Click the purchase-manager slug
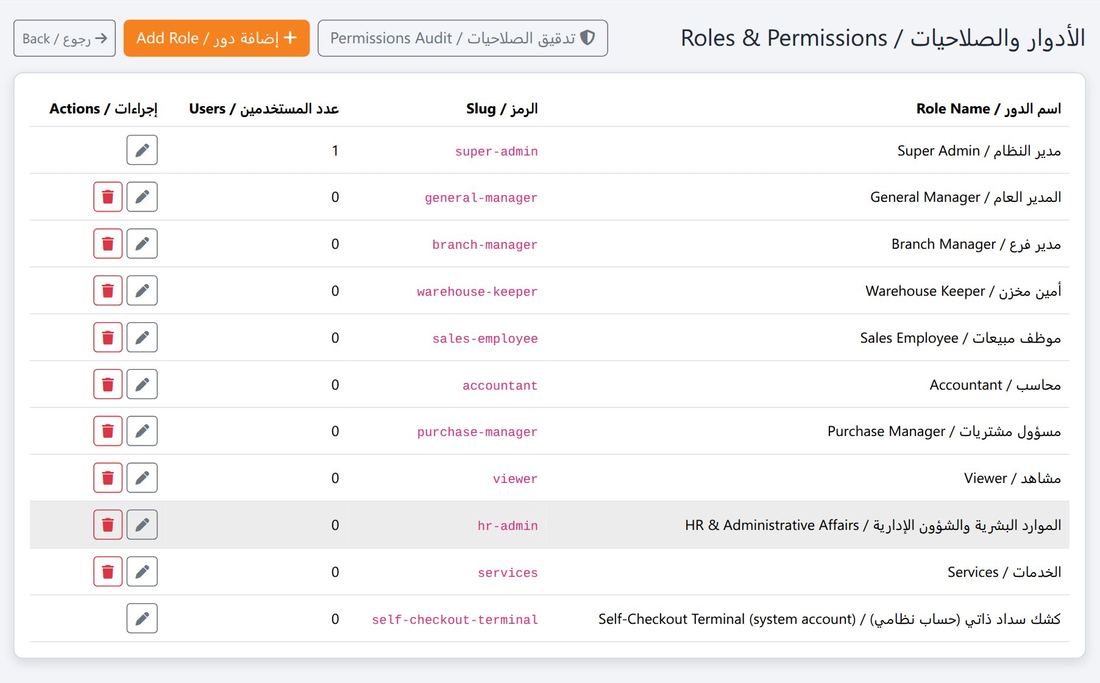 [477, 432]
